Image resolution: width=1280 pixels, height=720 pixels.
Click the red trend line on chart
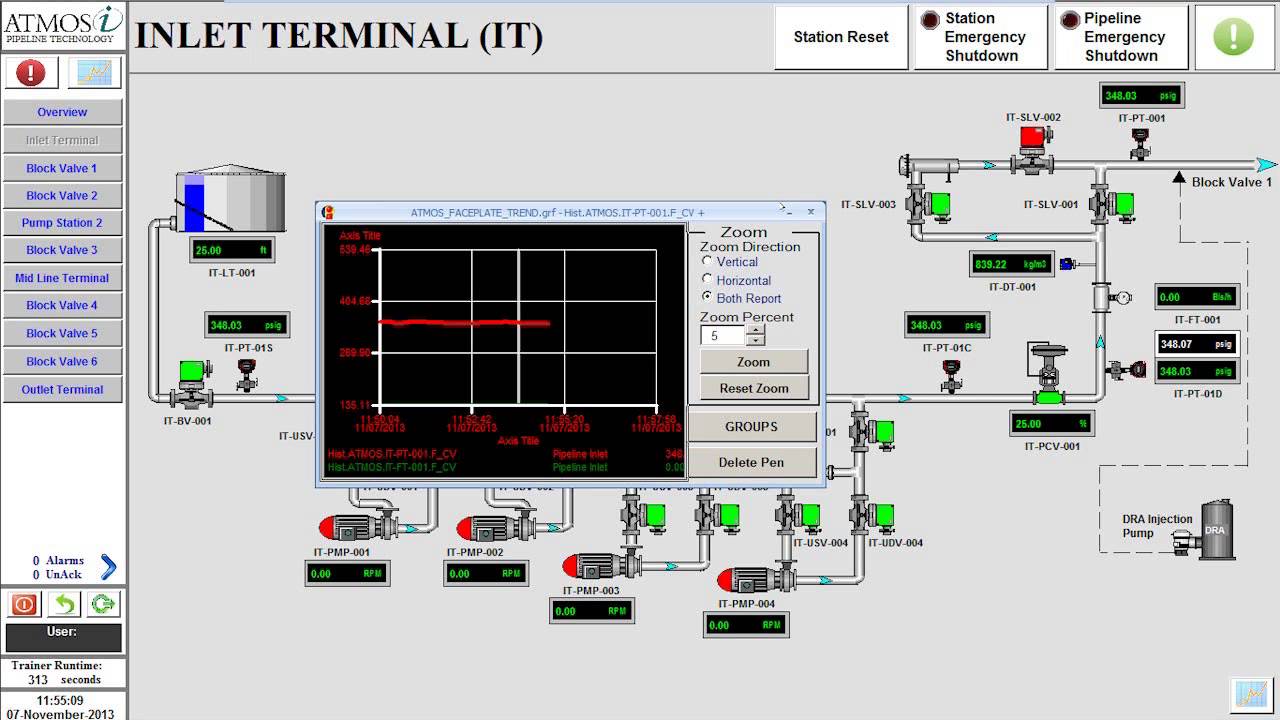(x=464, y=322)
